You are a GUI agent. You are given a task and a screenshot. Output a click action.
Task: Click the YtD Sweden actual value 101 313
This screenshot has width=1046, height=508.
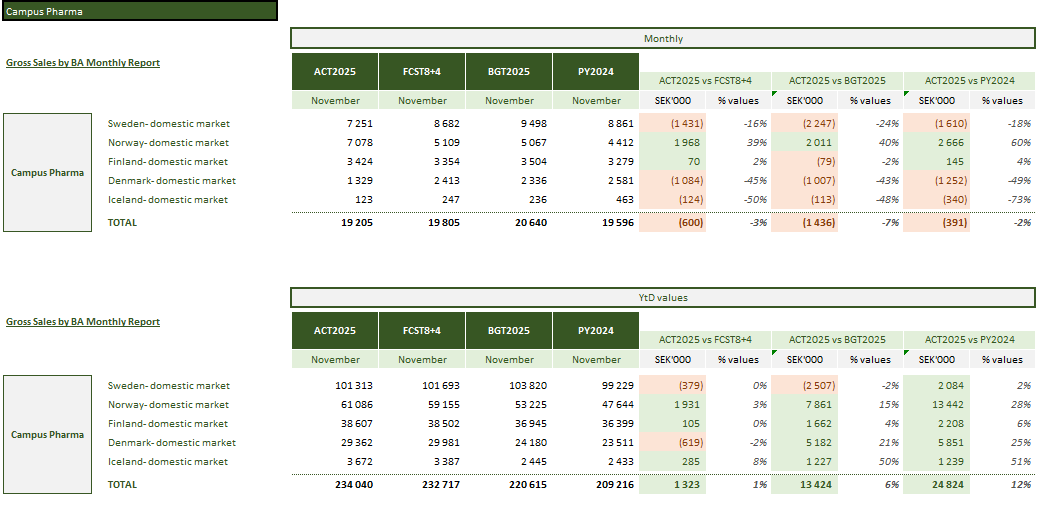click(x=348, y=386)
